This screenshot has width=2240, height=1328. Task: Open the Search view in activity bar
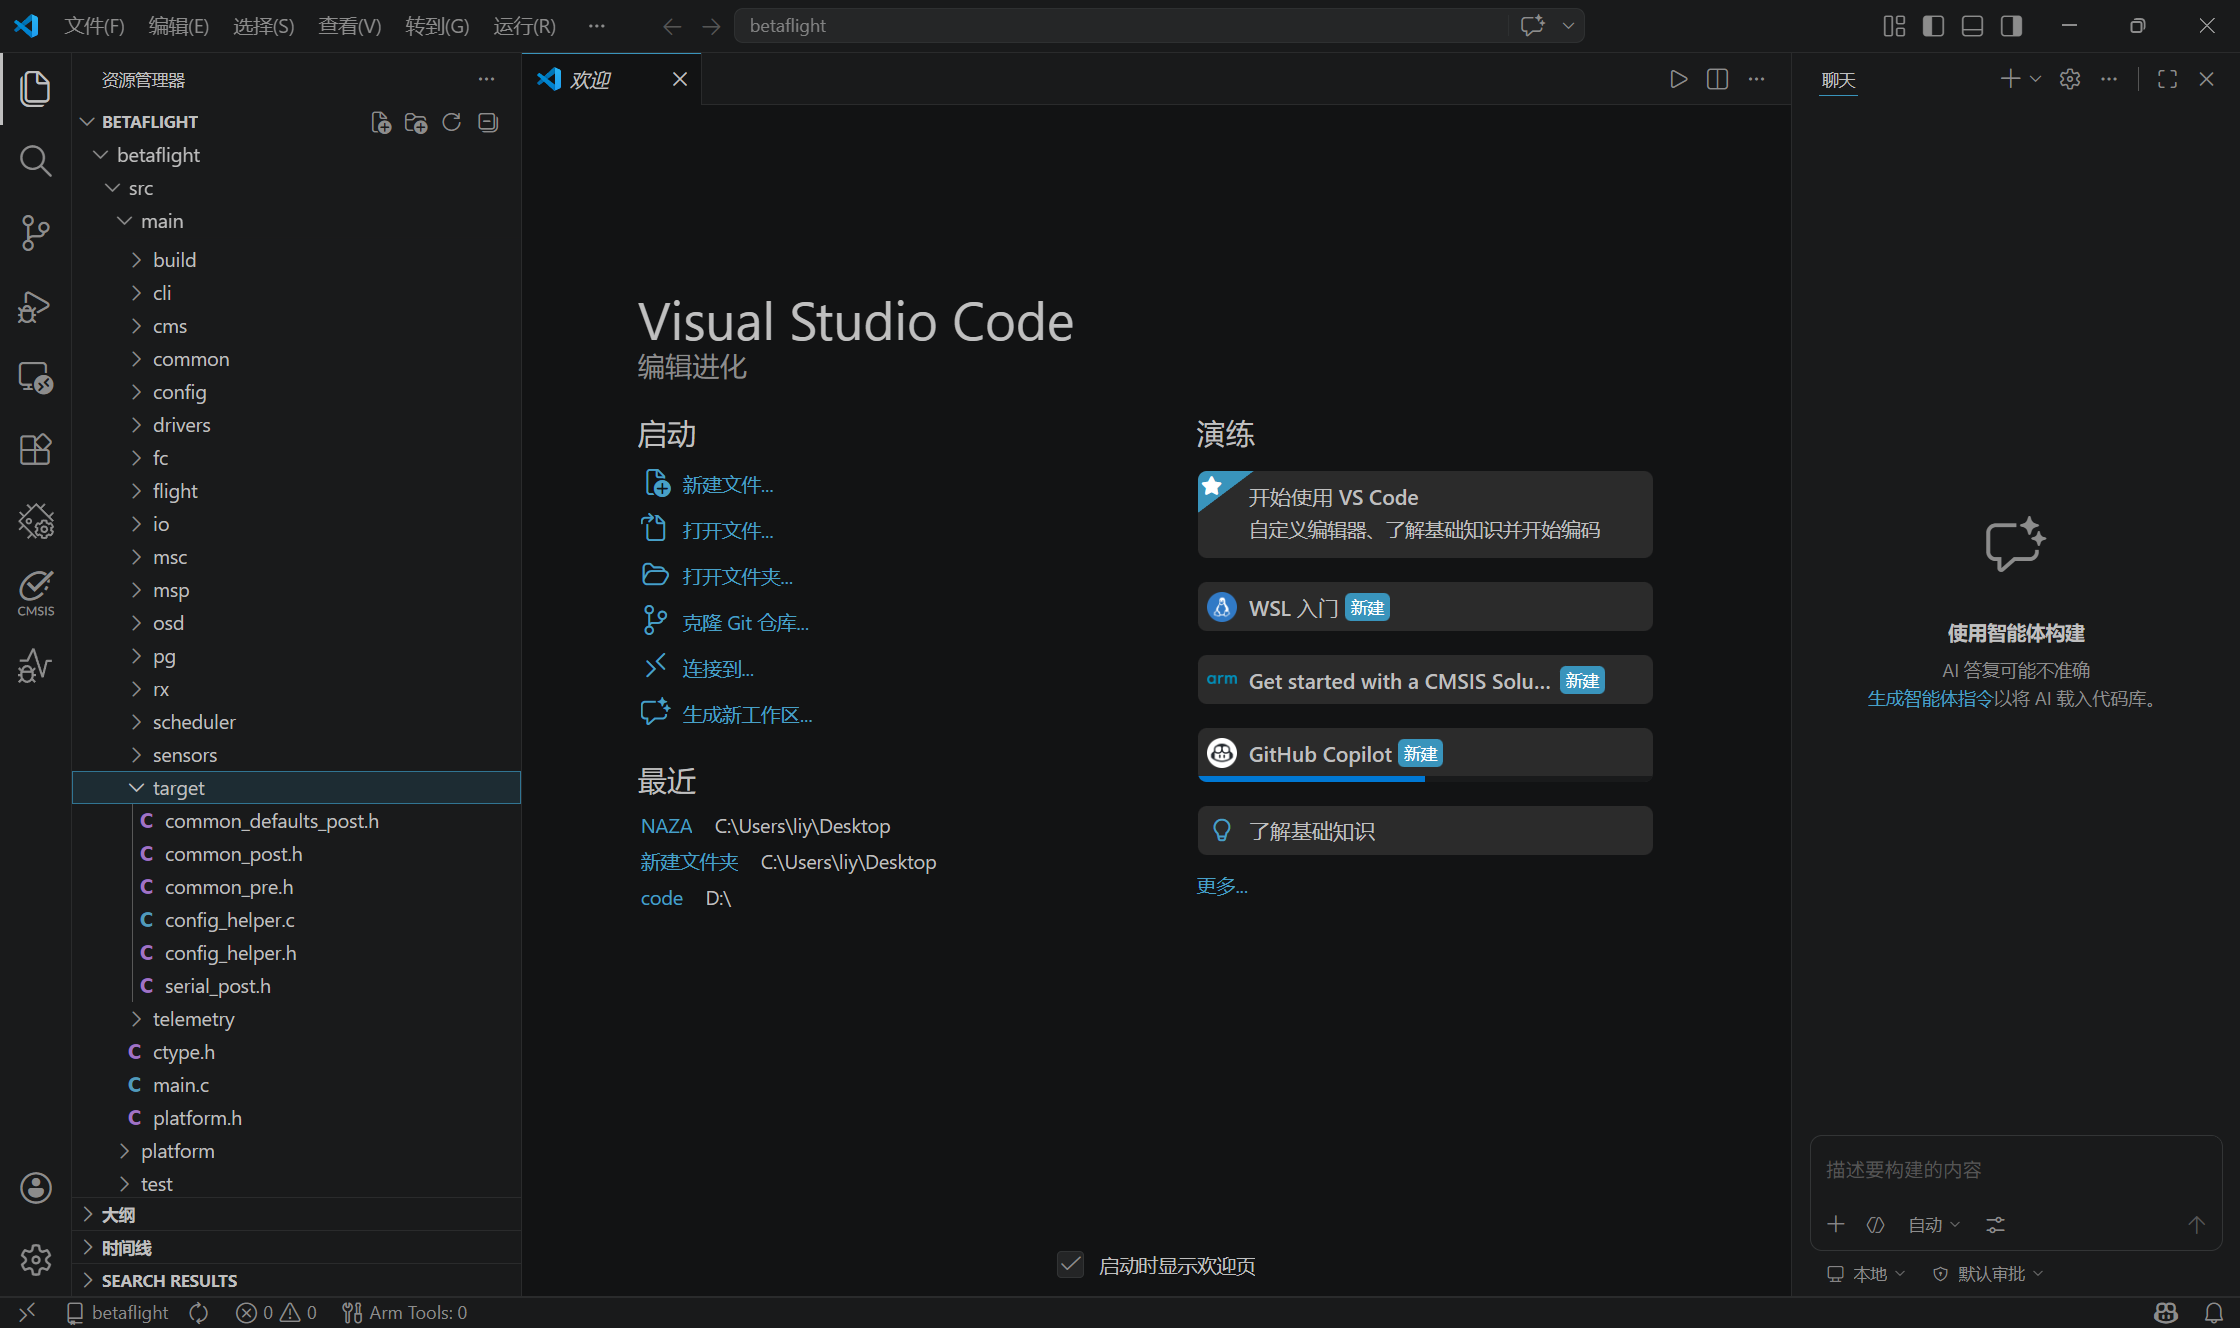coord(36,160)
